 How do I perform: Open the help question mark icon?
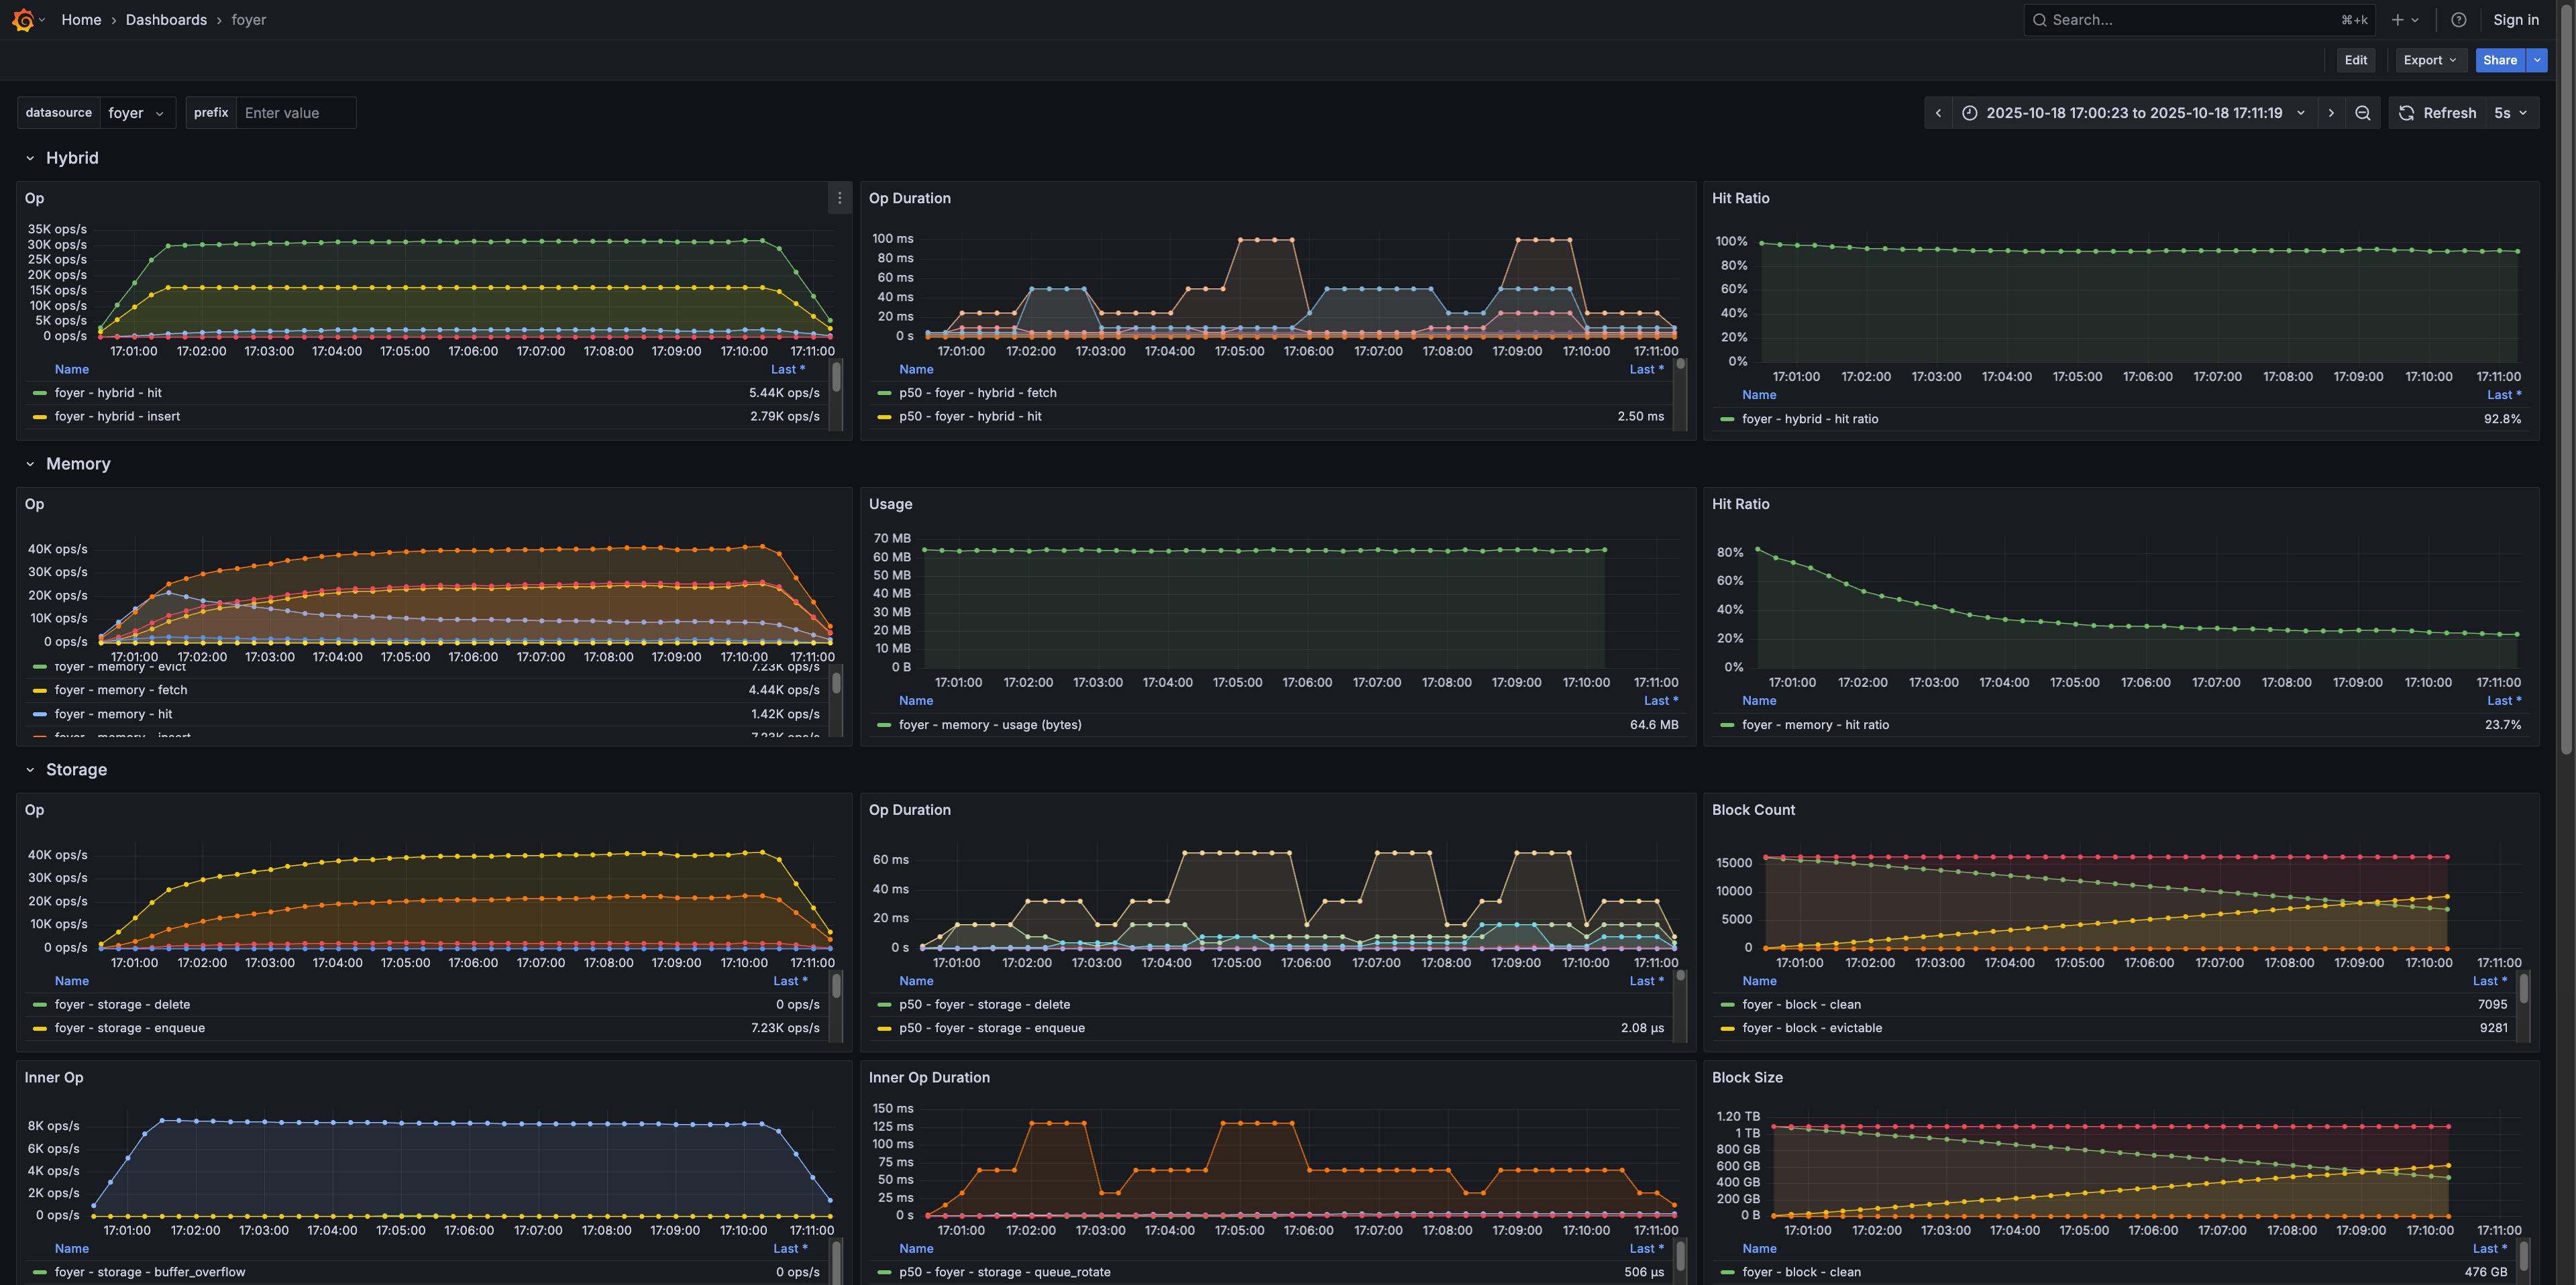(x=2459, y=20)
